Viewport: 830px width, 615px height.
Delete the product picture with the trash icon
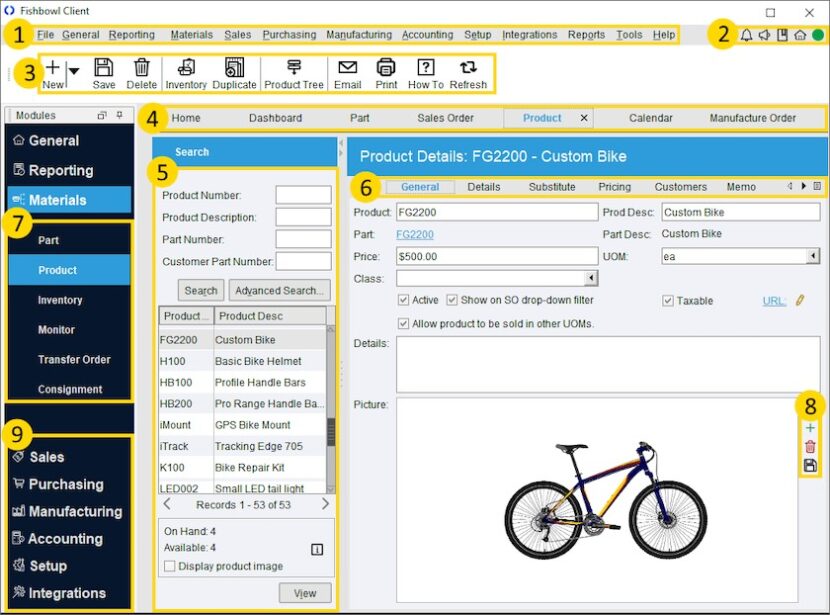pos(808,444)
